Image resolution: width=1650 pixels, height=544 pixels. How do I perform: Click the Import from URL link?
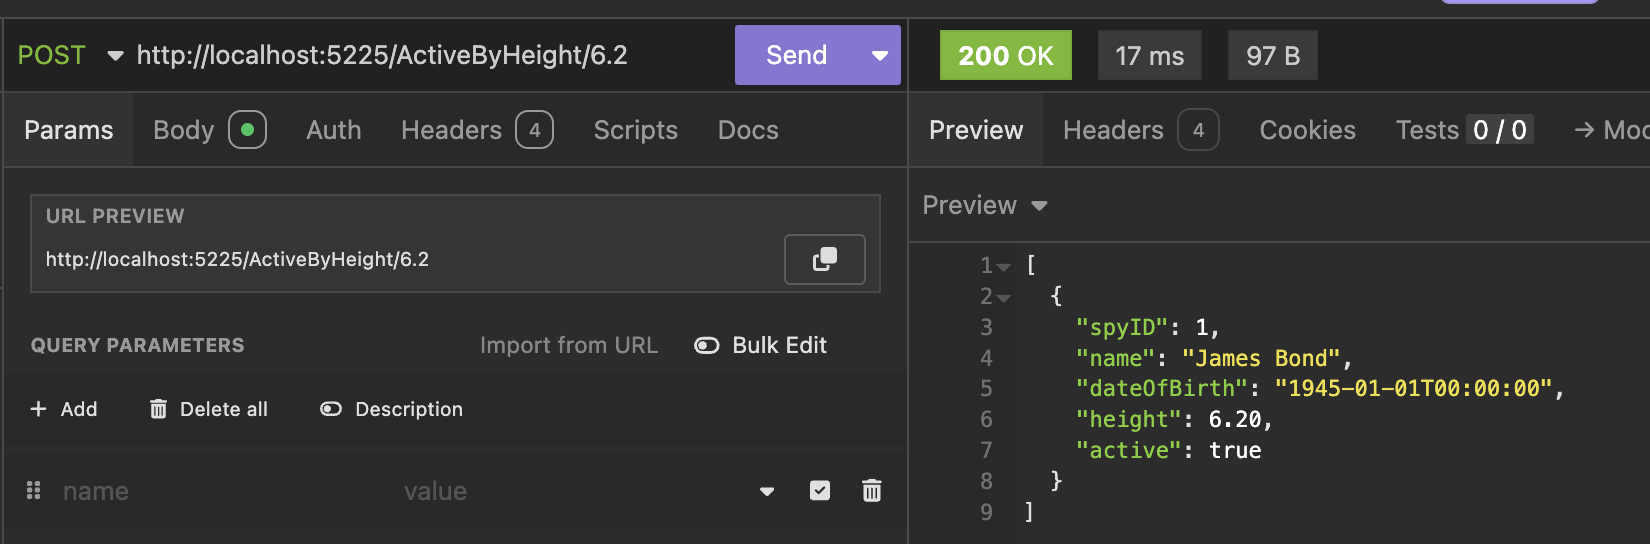click(x=568, y=346)
